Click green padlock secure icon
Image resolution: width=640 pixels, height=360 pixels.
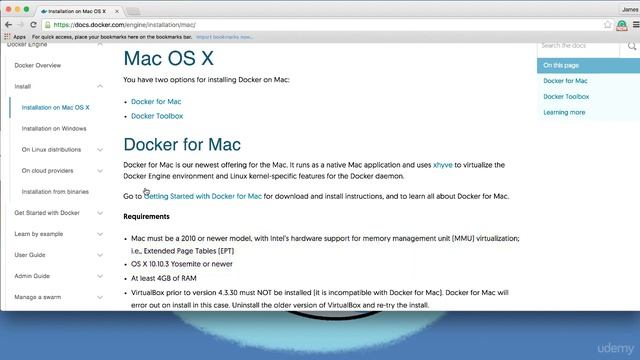tap(47, 25)
